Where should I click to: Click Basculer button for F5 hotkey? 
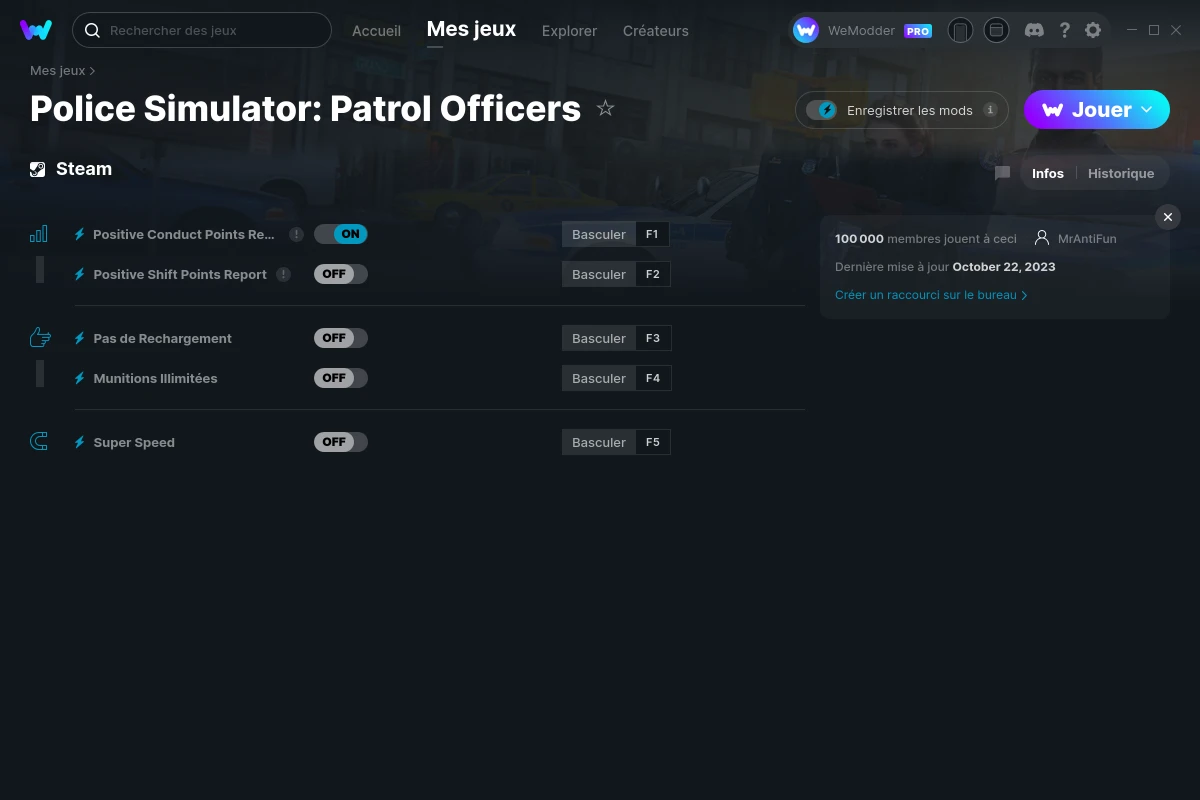point(599,442)
